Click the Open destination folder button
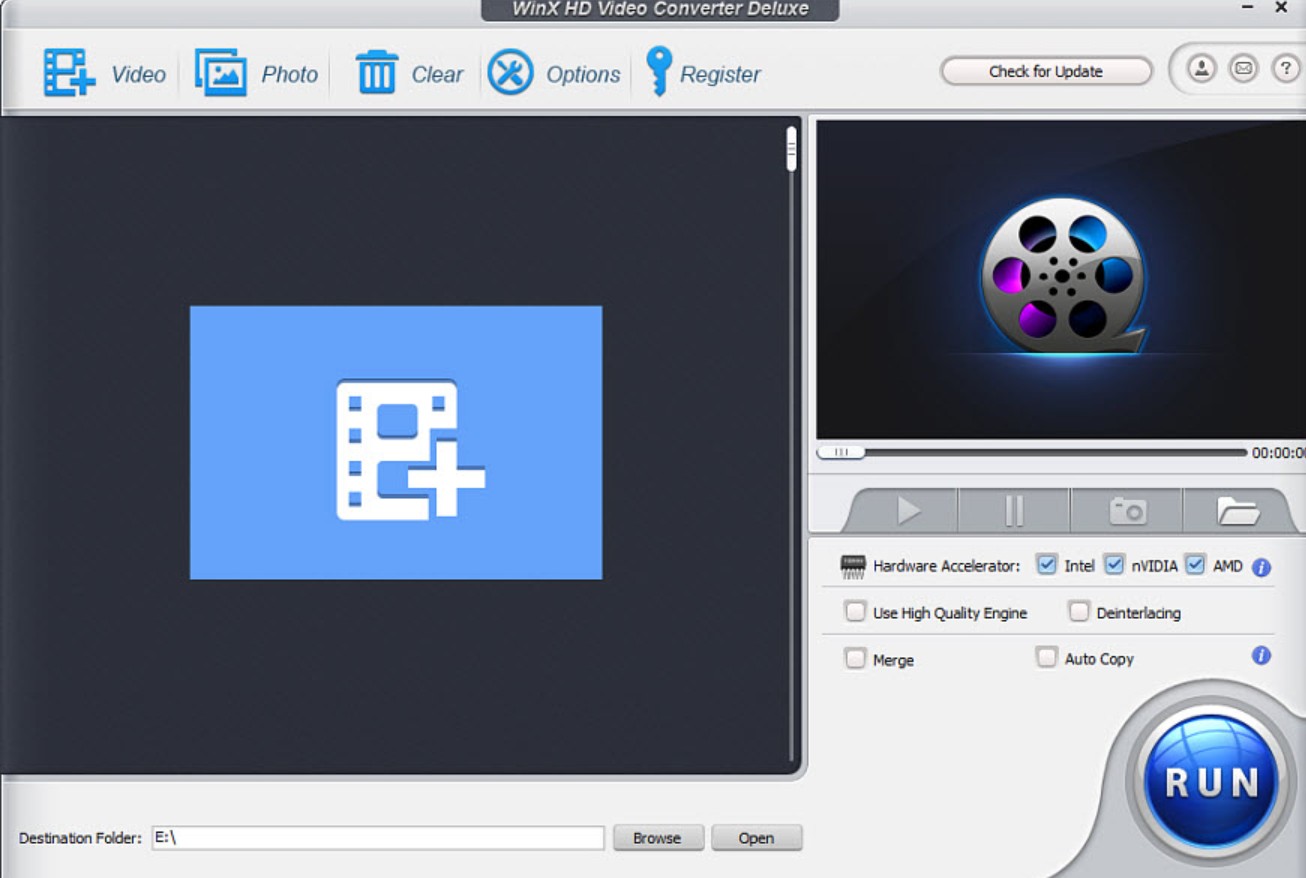The height and width of the screenshot is (878, 1306). [x=756, y=838]
